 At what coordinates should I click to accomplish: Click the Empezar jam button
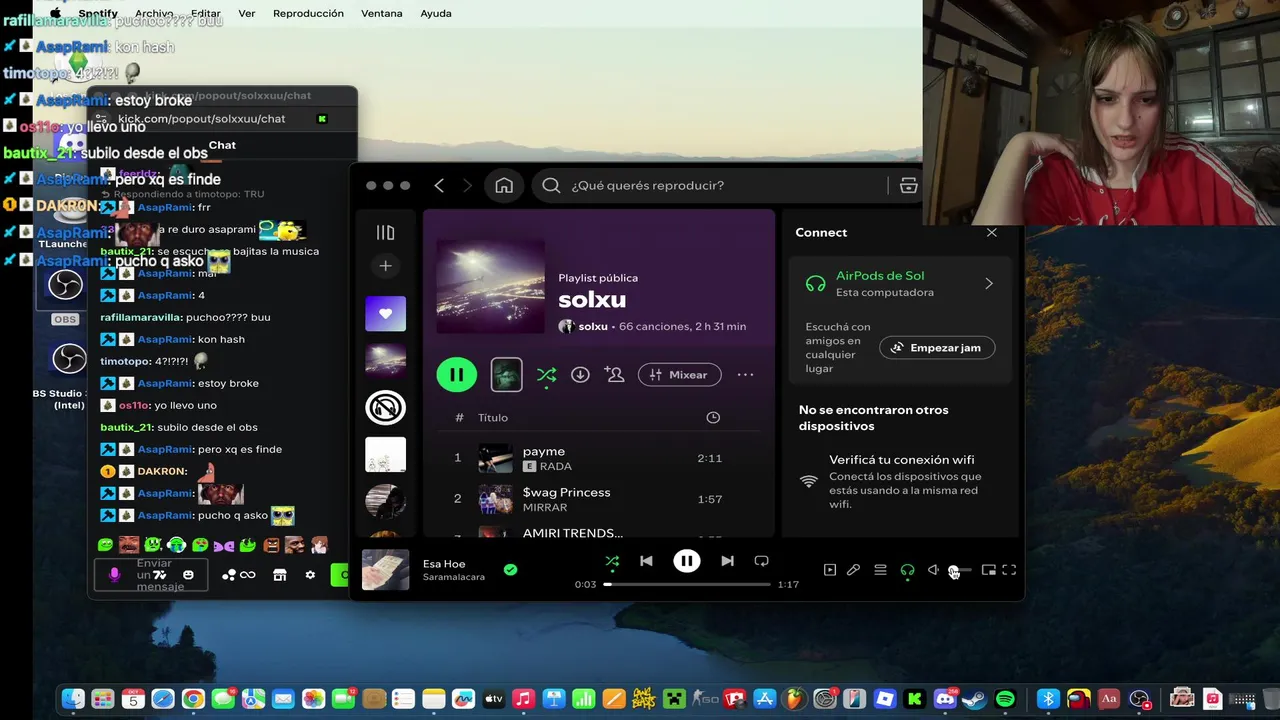[x=937, y=348]
